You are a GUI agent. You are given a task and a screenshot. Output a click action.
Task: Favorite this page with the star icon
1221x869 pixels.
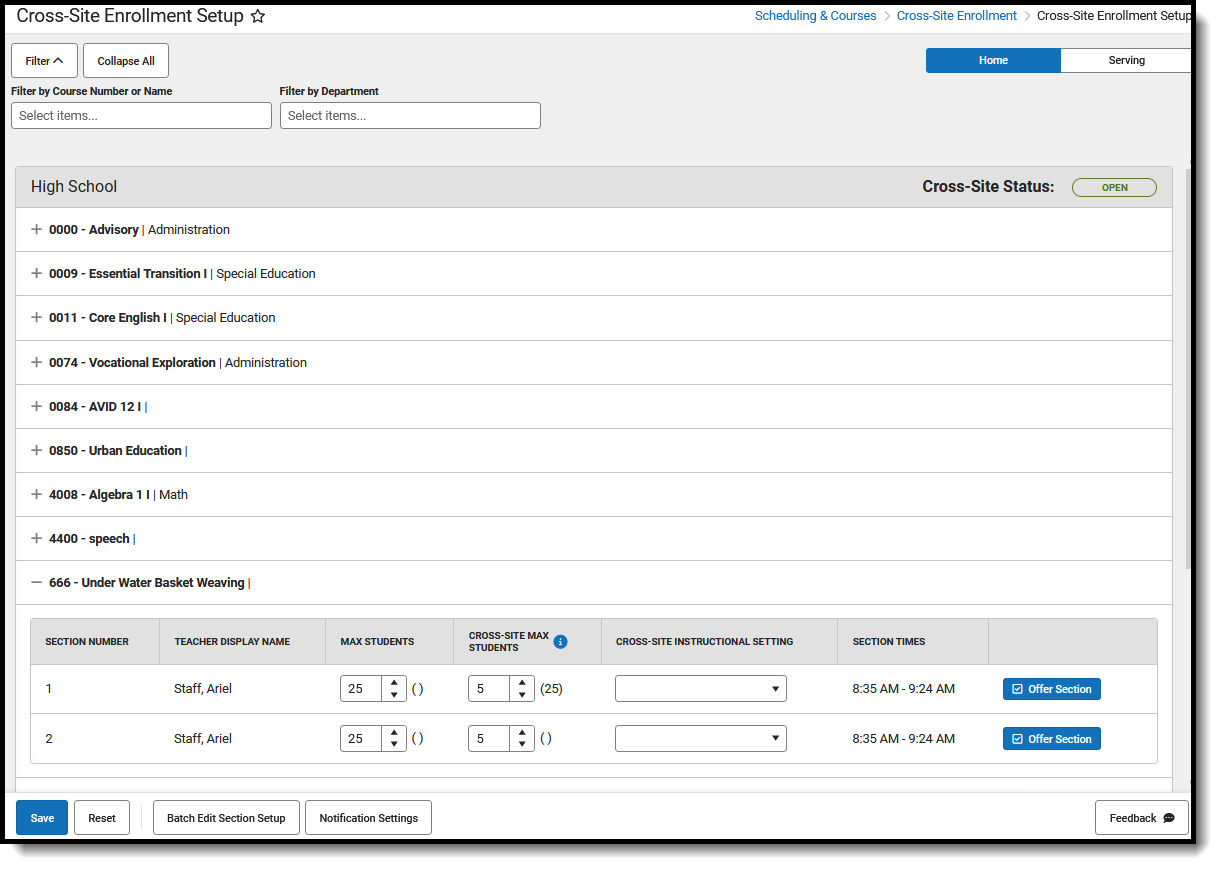tap(258, 16)
